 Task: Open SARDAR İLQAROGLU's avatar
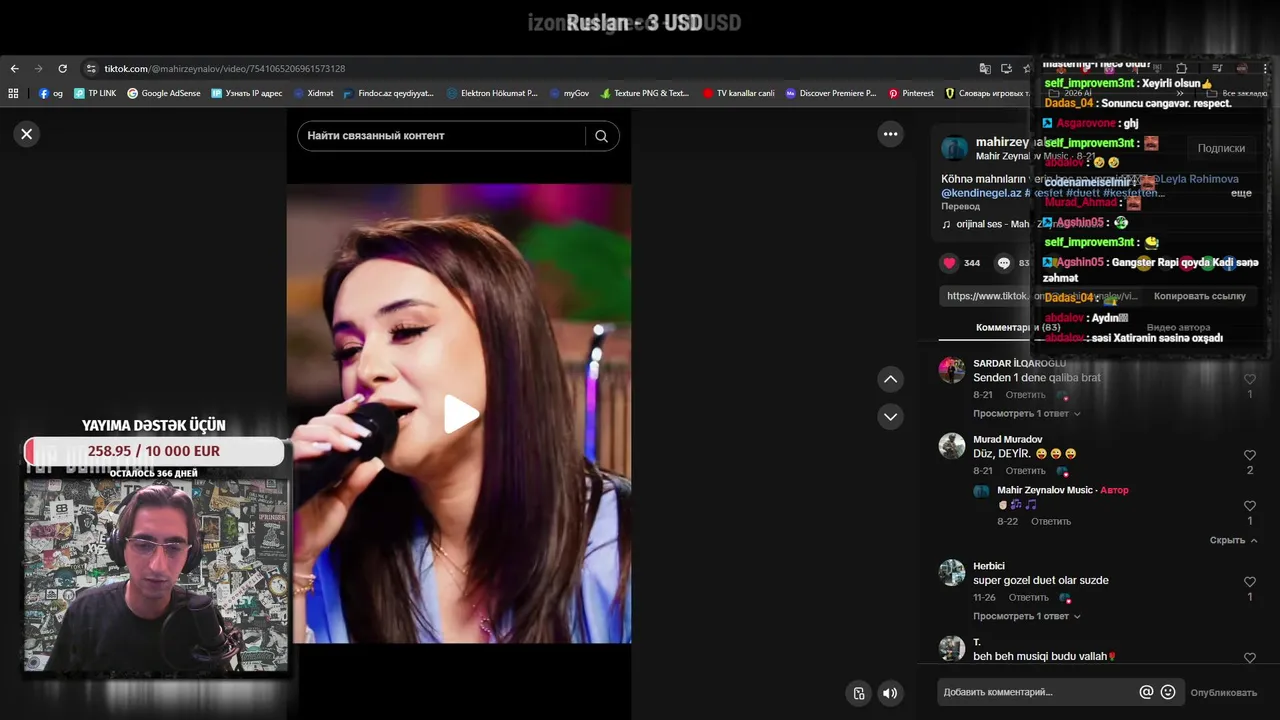click(x=952, y=370)
